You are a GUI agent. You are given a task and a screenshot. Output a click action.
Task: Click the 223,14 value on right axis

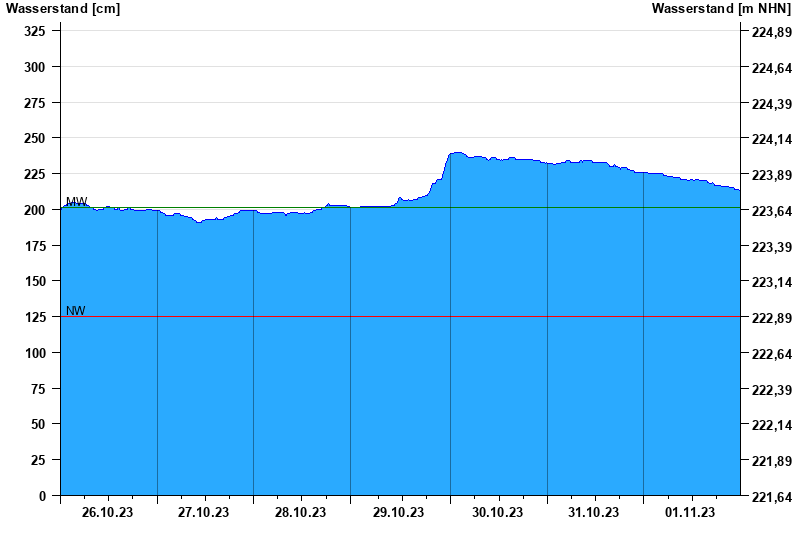[772, 282]
